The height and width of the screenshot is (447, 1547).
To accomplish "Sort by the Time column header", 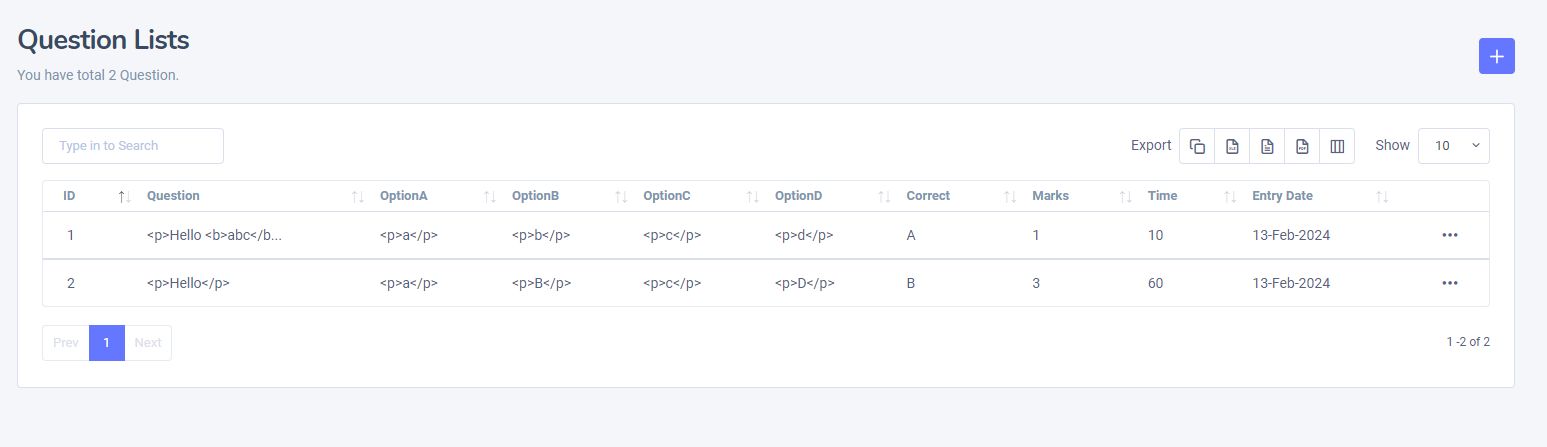I will 1163,196.
